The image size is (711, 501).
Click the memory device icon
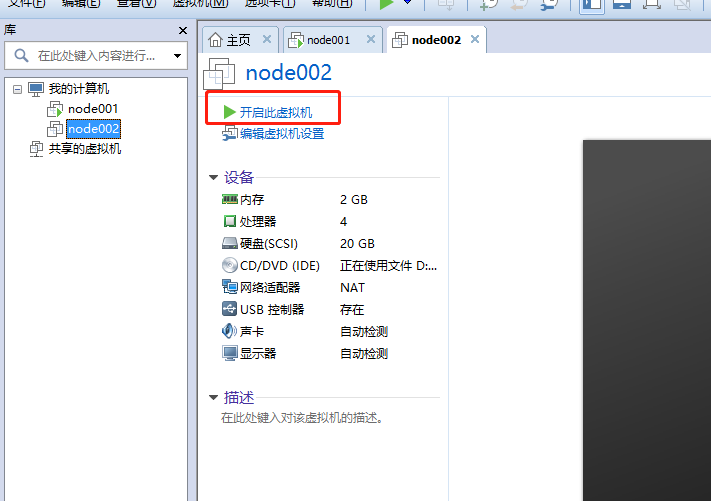tap(230, 199)
